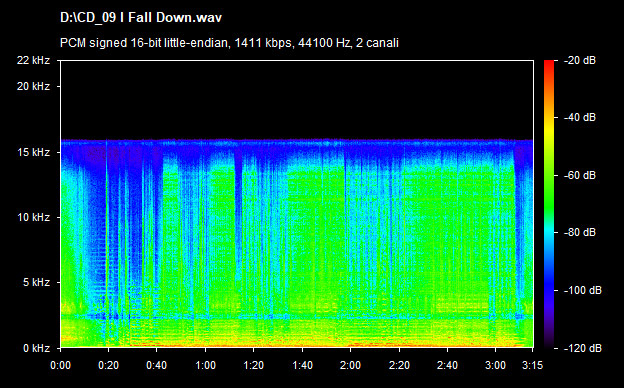624x388 pixels.
Task: Click the -120 dB scale label
Action: (x=583, y=348)
